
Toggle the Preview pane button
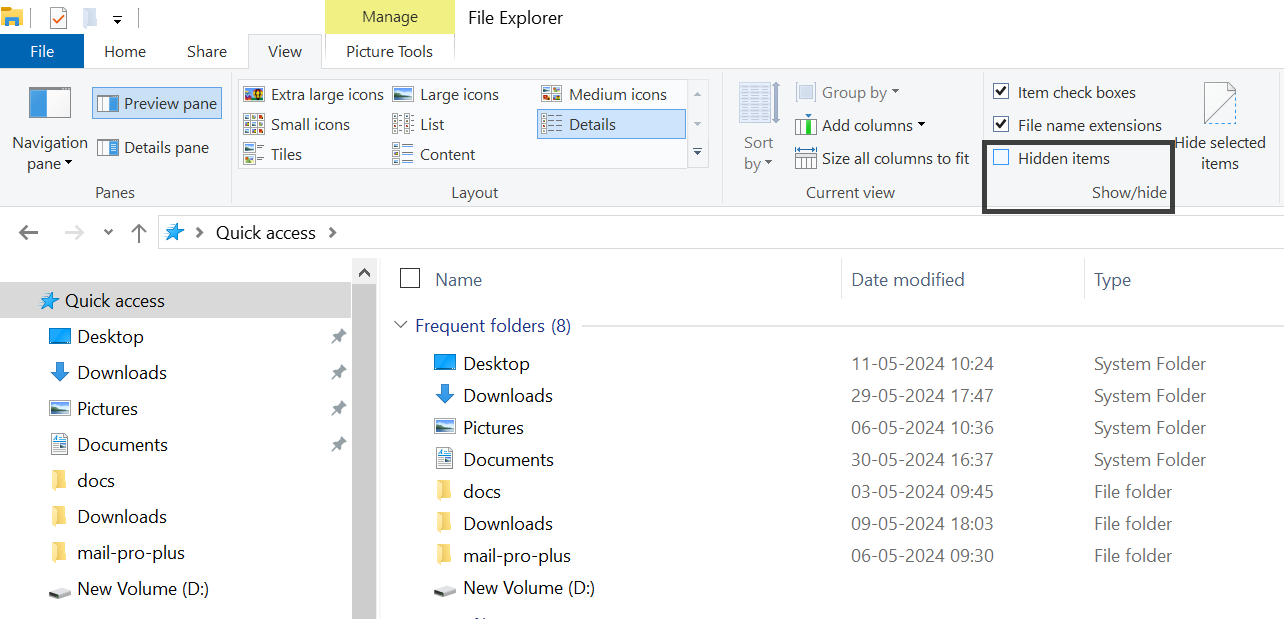[x=157, y=103]
